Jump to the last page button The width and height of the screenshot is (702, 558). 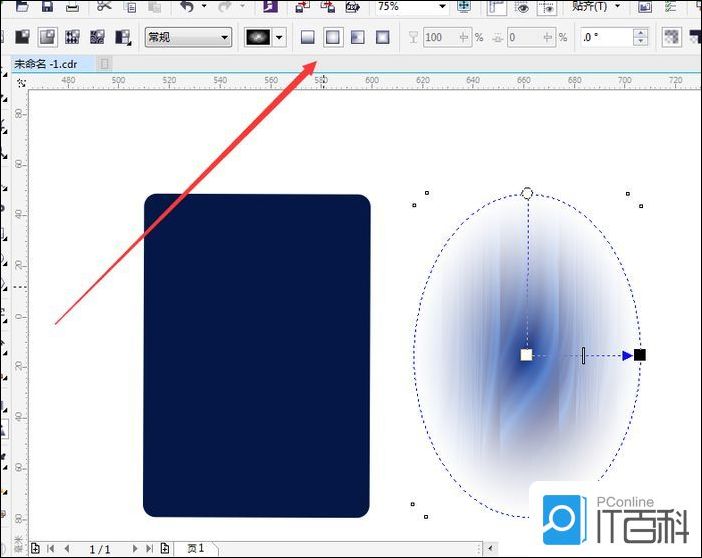[x=149, y=549]
